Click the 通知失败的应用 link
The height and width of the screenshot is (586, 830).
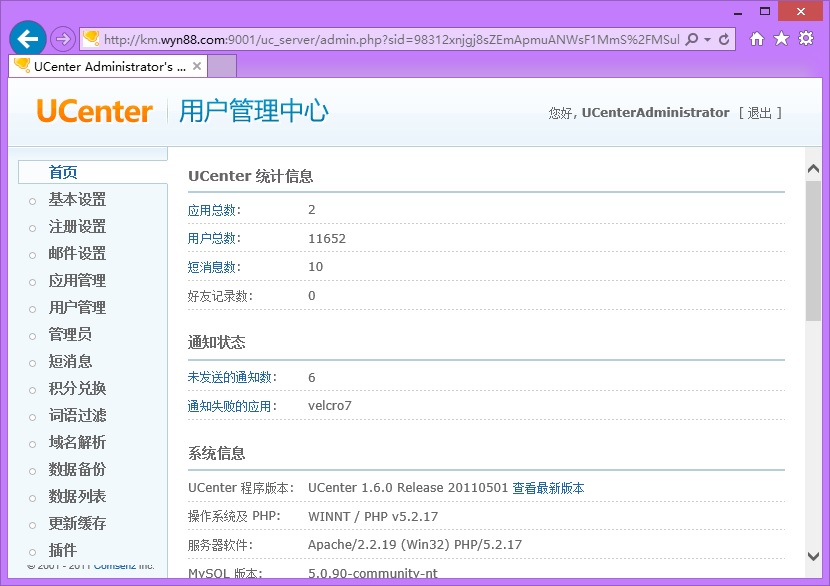230,406
